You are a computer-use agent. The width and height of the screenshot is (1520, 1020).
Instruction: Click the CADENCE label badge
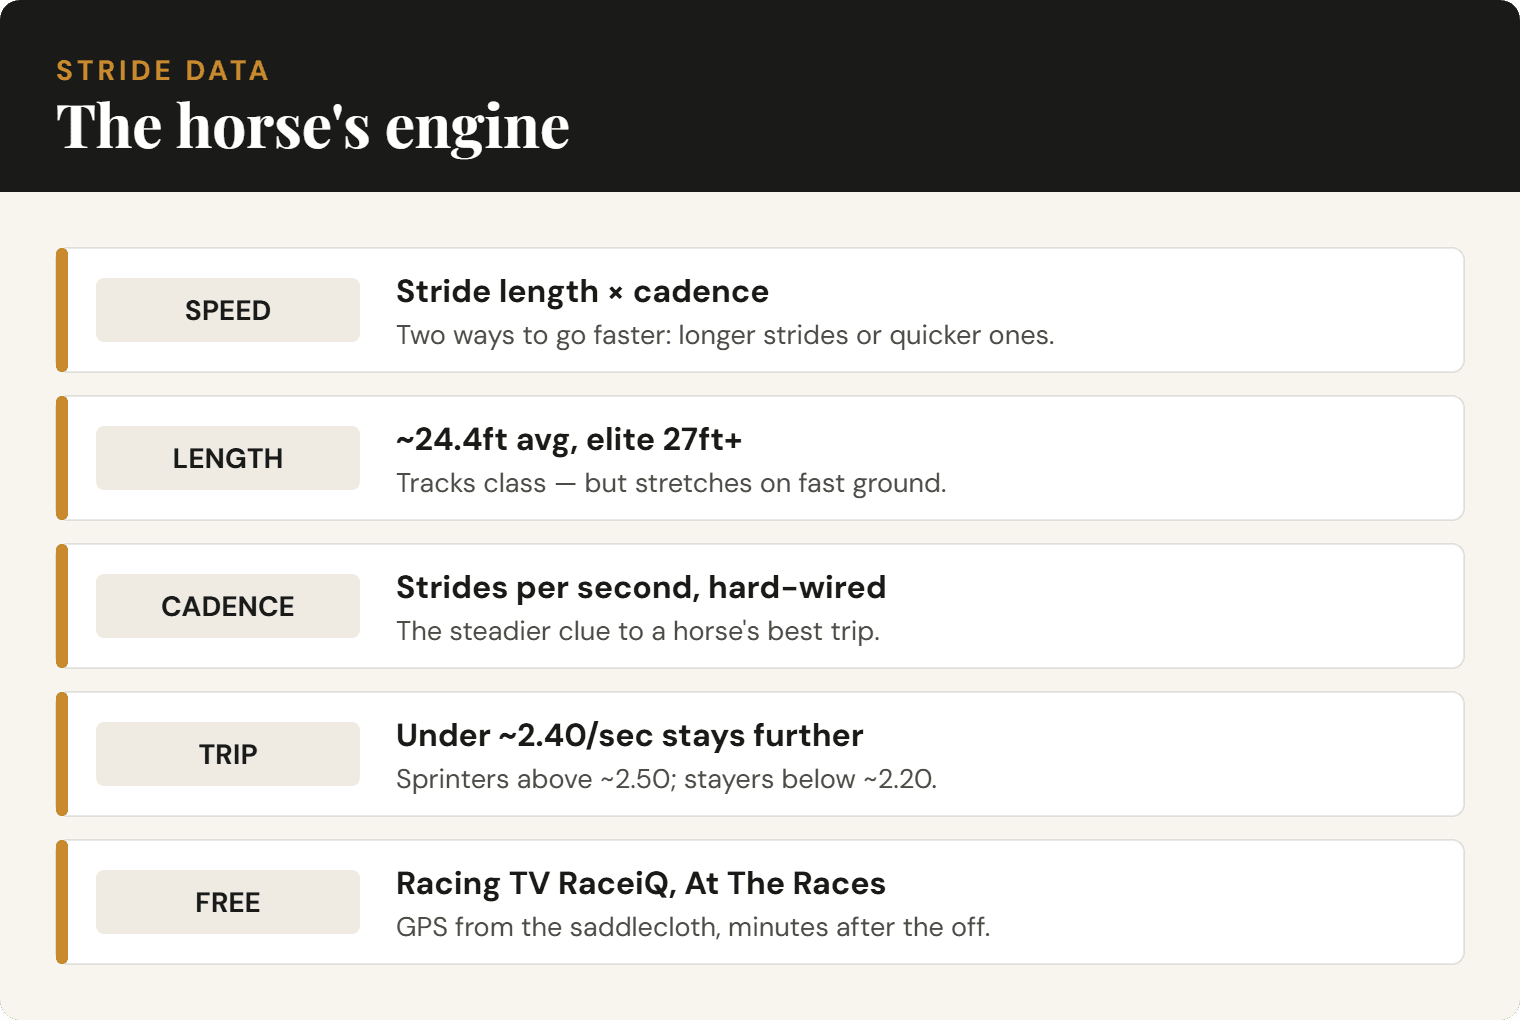(228, 606)
